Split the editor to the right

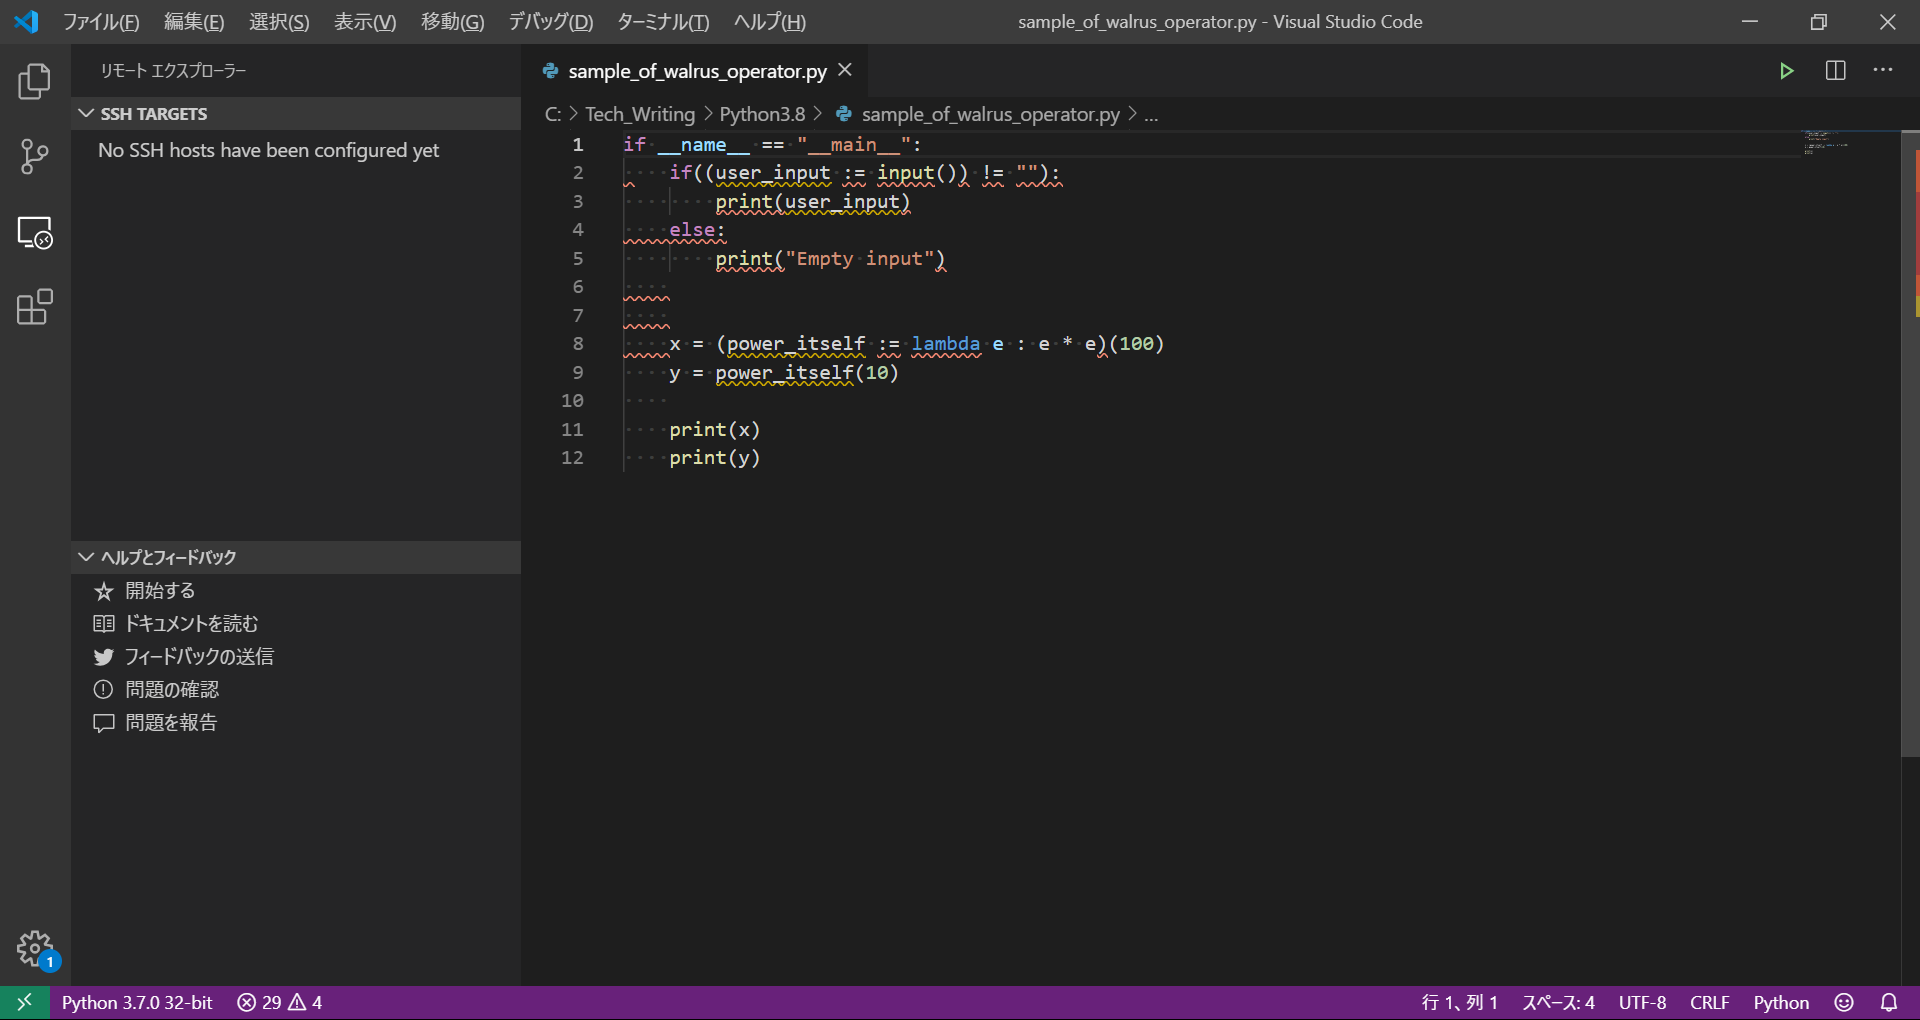(1835, 71)
